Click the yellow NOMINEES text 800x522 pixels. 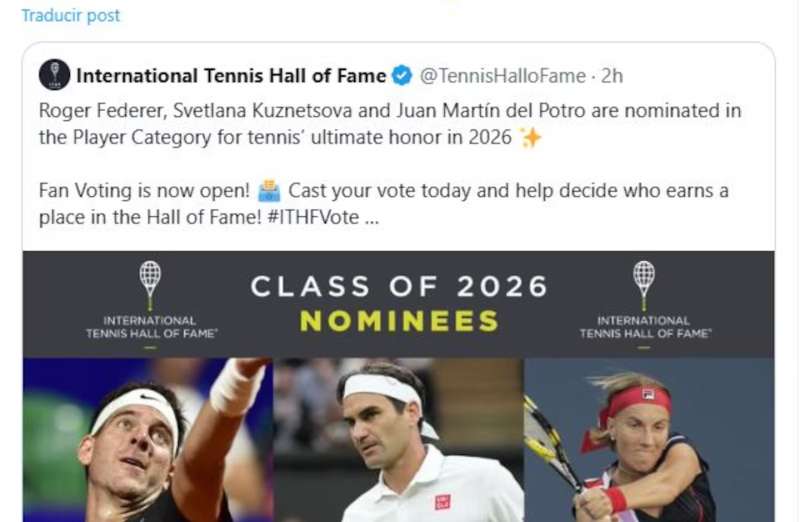click(x=399, y=321)
